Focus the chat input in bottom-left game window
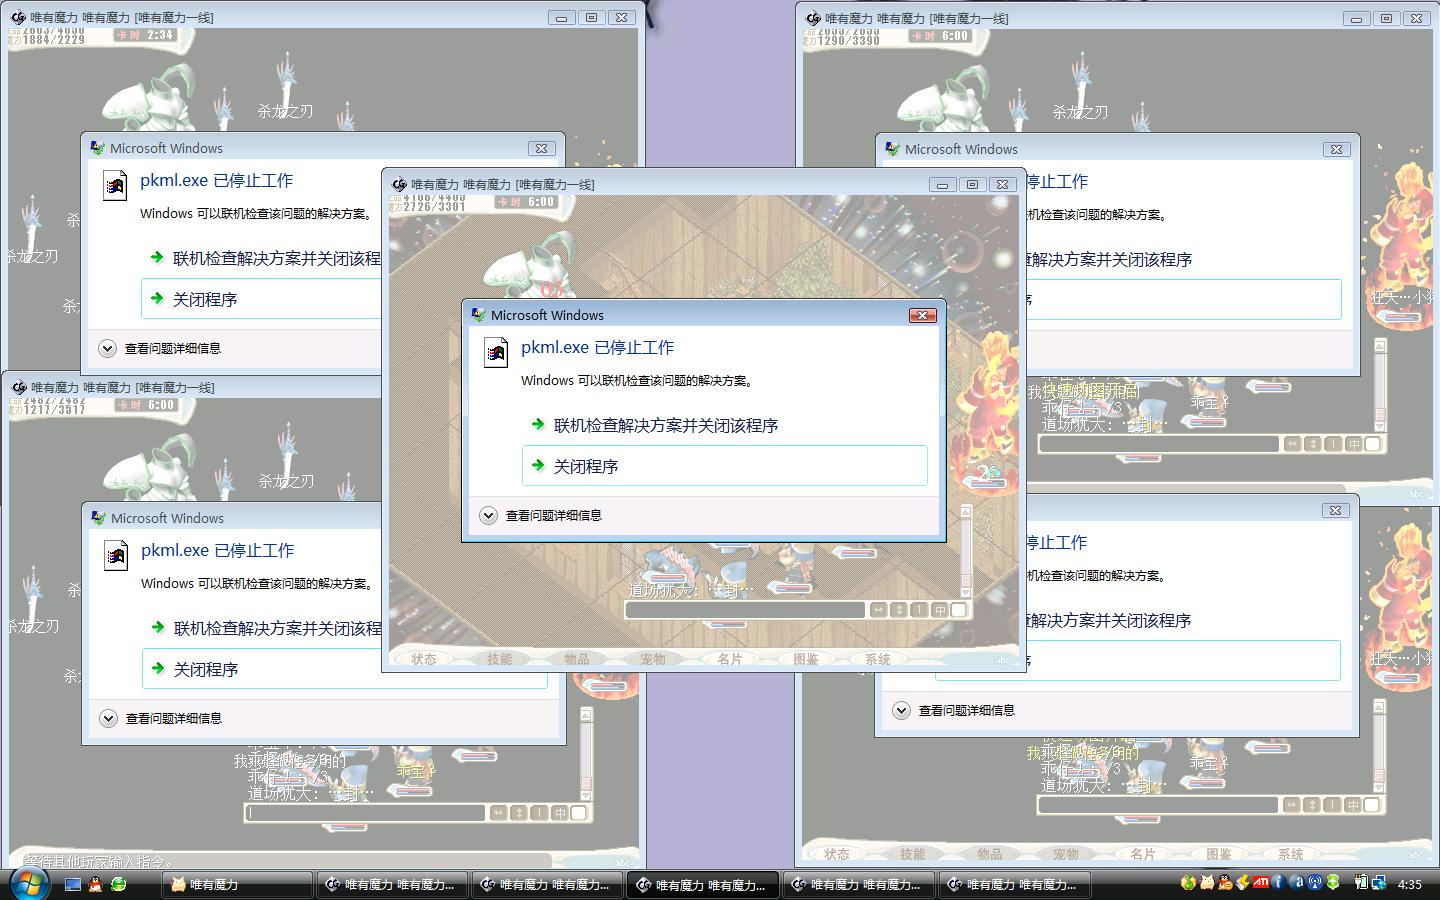Image resolution: width=1440 pixels, height=900 pixels. click(x=365, y=813)
